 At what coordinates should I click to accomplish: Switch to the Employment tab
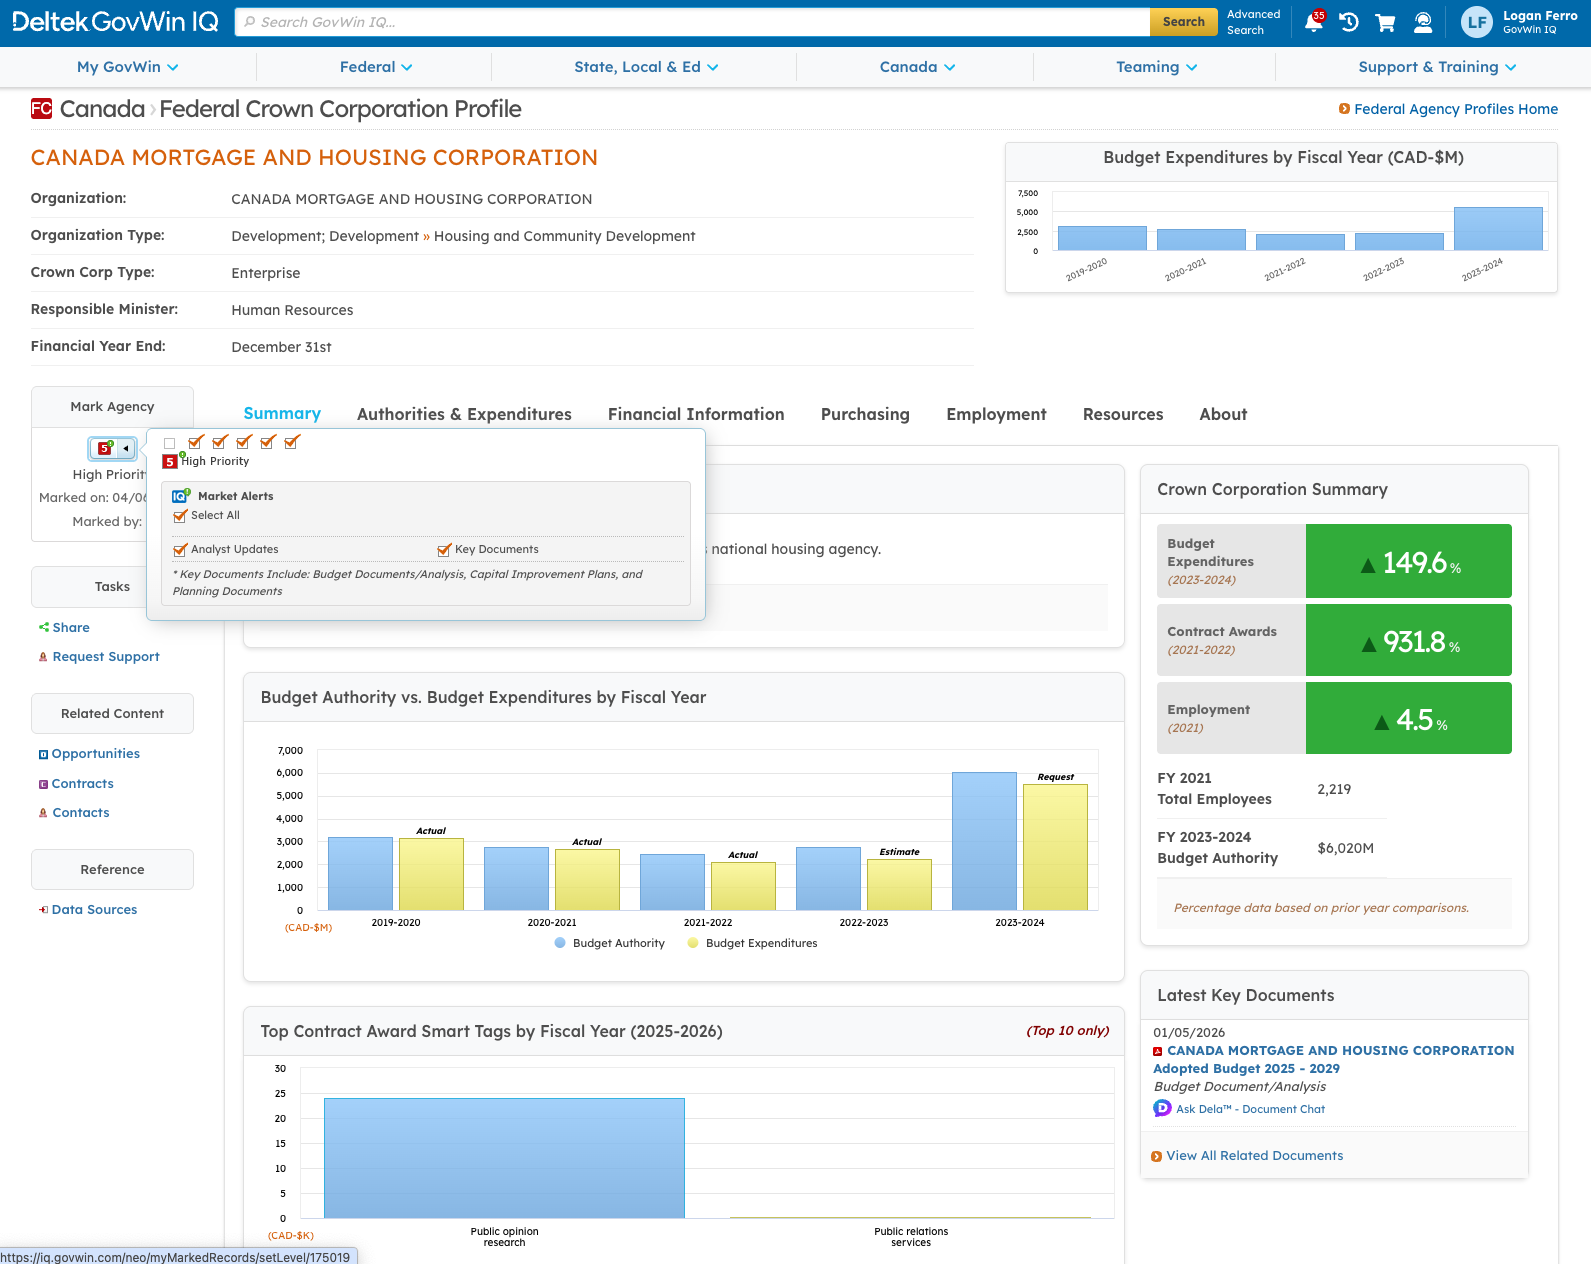click(996, 414)
